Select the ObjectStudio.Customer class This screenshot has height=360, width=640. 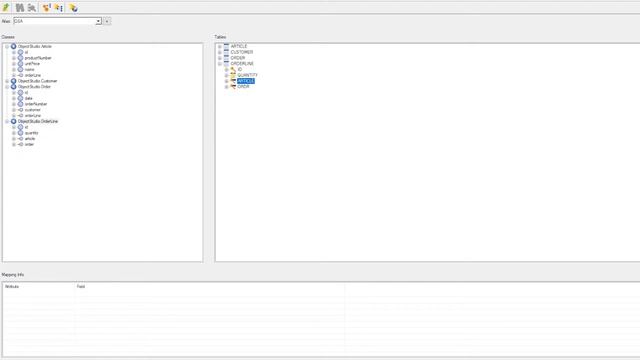[x=38, y=81]
